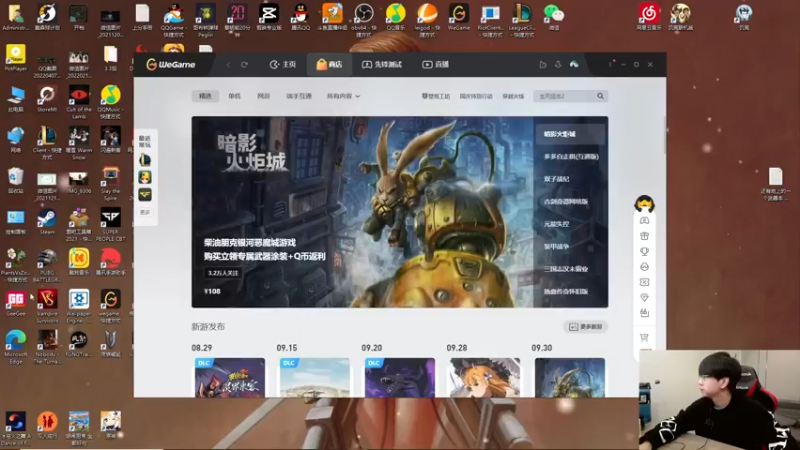The width and height of the screenshot is (800, 450).
Task: Select the 精选 featured filter
Action: click(205, 96)
